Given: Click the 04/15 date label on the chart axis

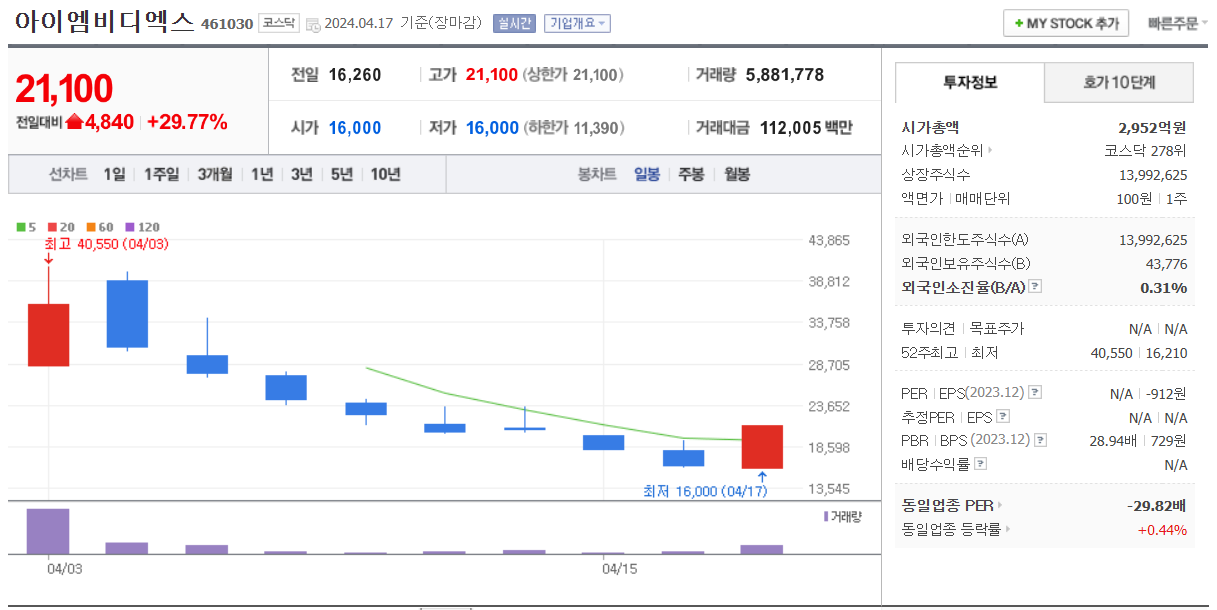Looking at the screenshot, I should point(620,568).
